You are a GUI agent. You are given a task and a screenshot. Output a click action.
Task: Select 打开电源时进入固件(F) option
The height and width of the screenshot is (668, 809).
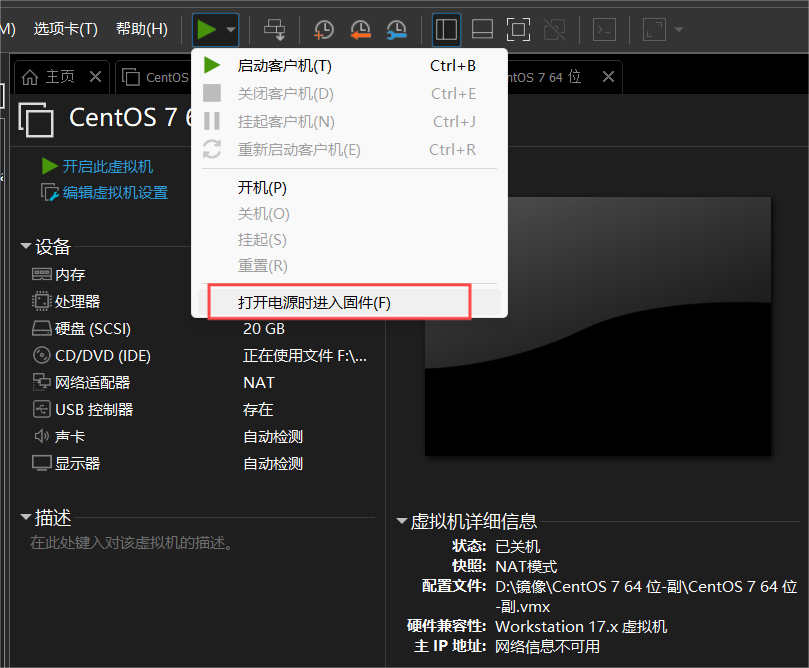tap(349, 302)
